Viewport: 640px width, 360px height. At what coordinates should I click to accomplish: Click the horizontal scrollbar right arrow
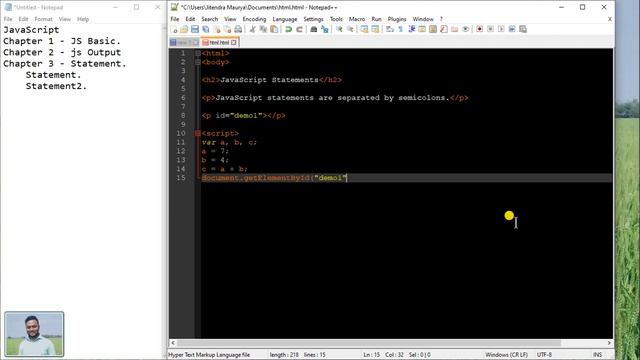pos(609,343)
